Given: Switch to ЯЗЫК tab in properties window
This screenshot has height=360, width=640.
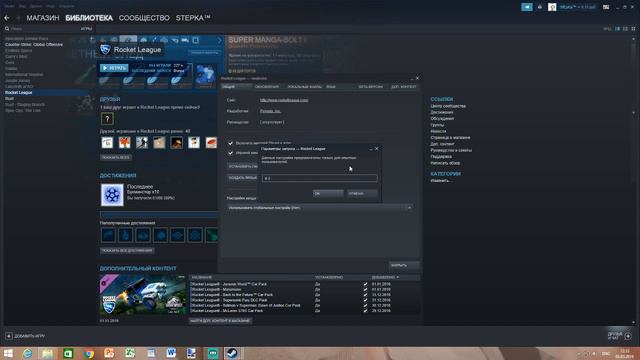Looking at the screenshot, I should pos(331,87).
